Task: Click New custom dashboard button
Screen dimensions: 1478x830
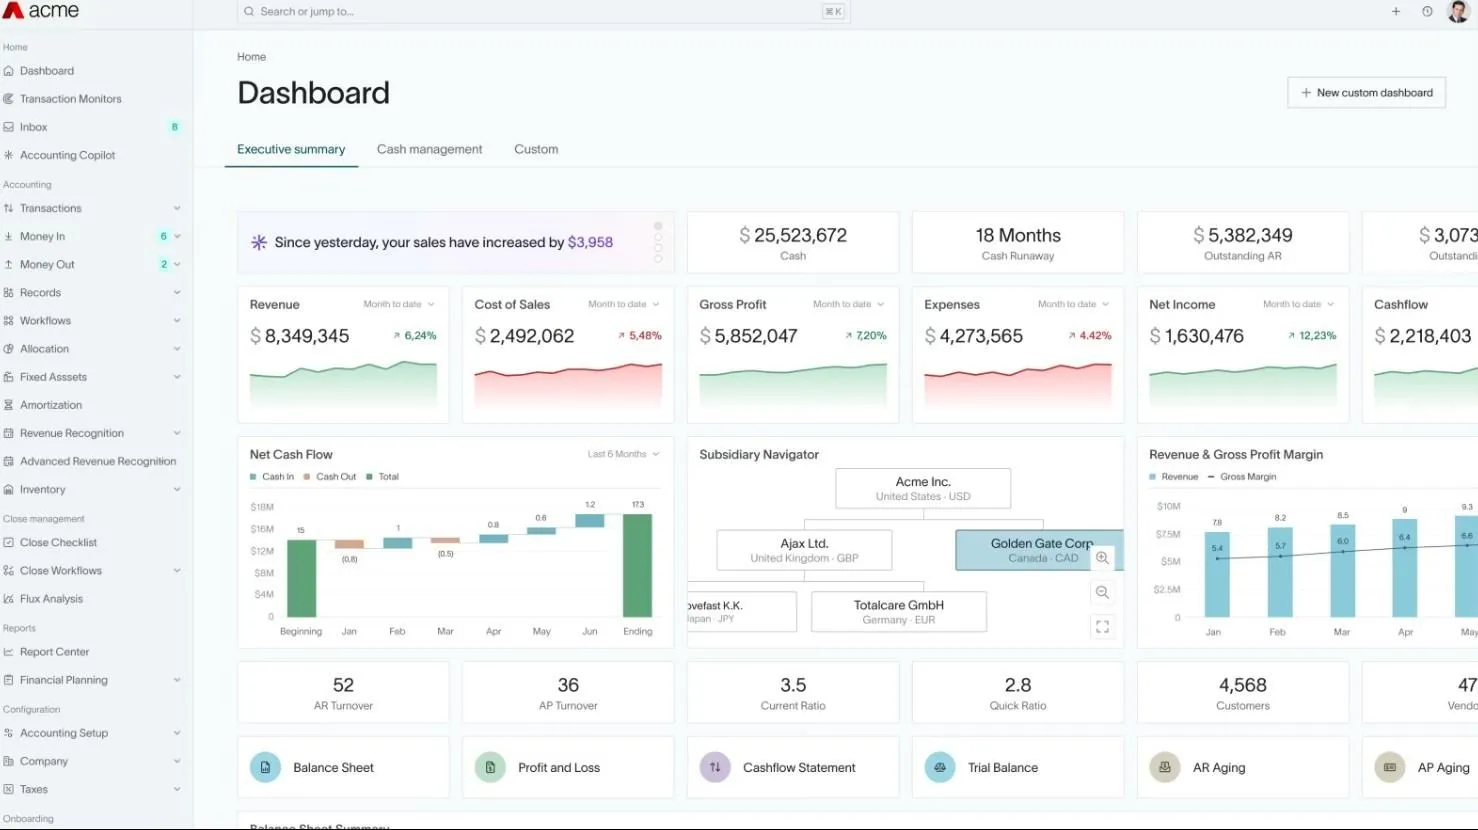Action: pos(1366,93)
